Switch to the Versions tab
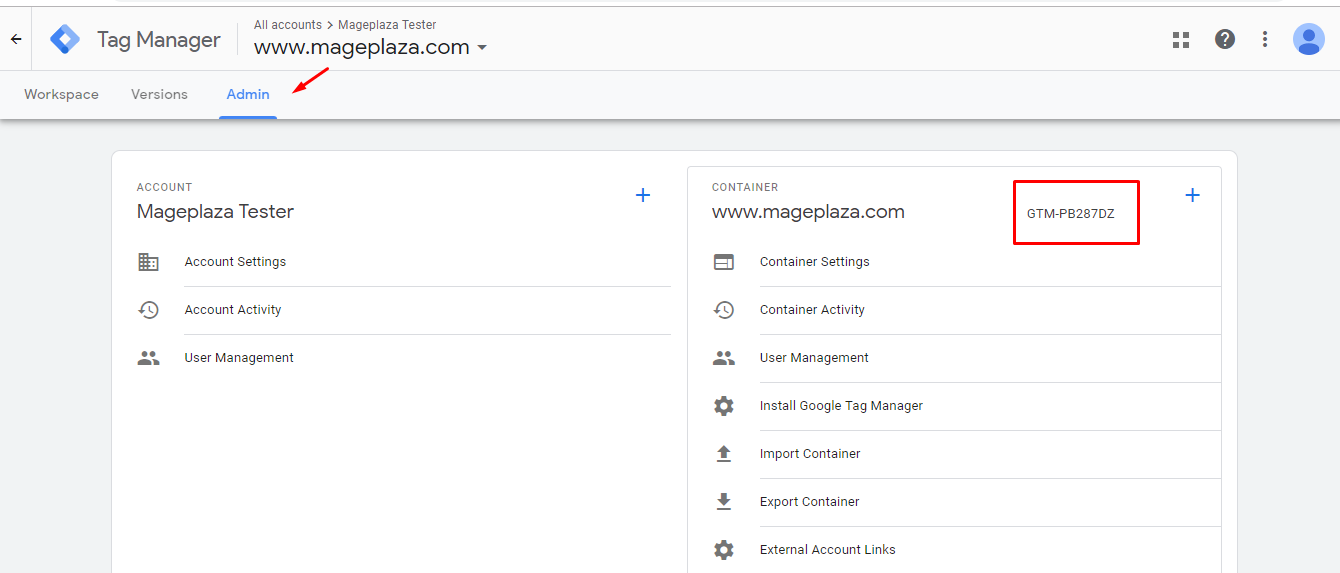This screenshot has height=573, width=1340. 159,94
